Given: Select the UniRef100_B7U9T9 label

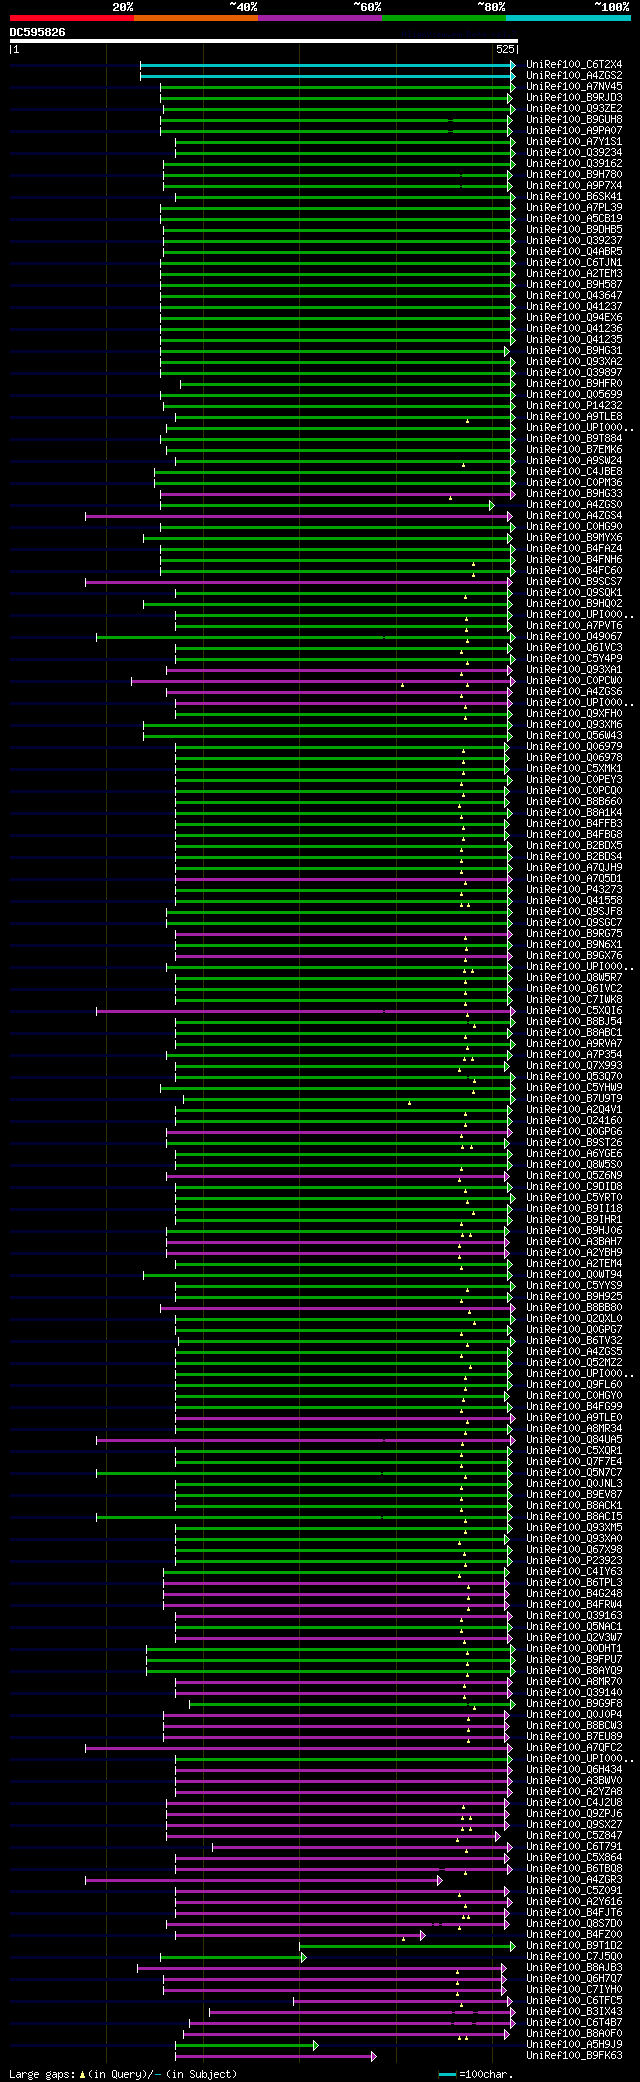Looking at the screenshot, I should click(574, 1099).
